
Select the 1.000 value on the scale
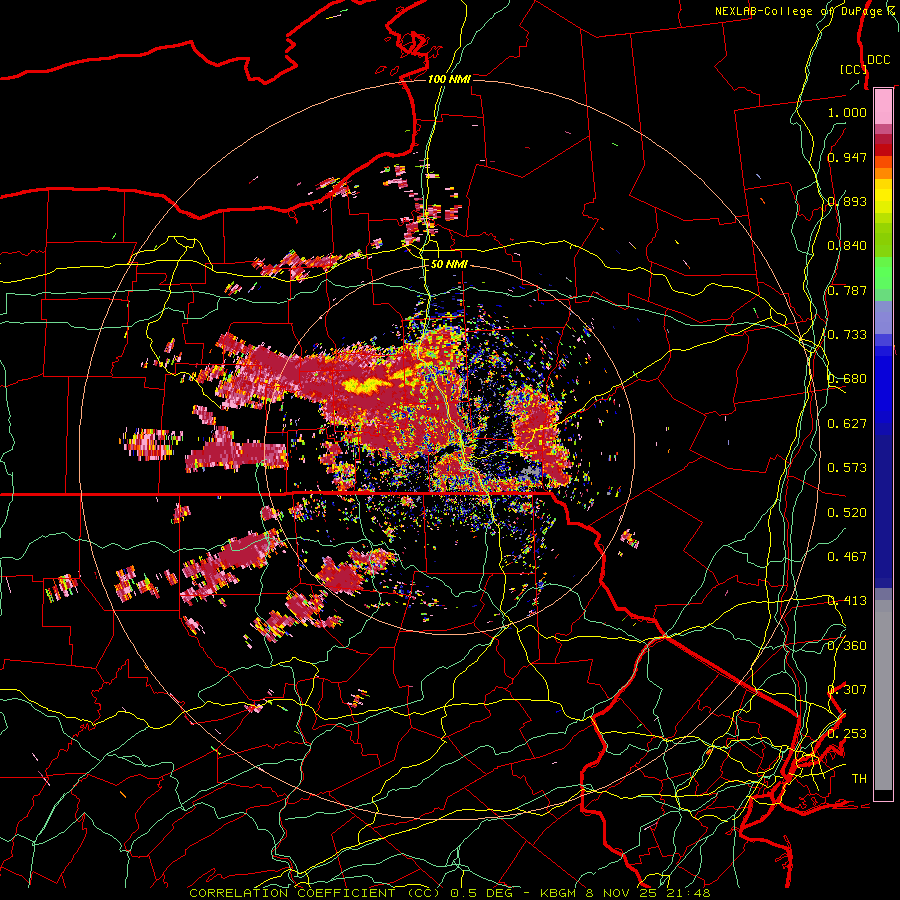[x=847, y=112]
